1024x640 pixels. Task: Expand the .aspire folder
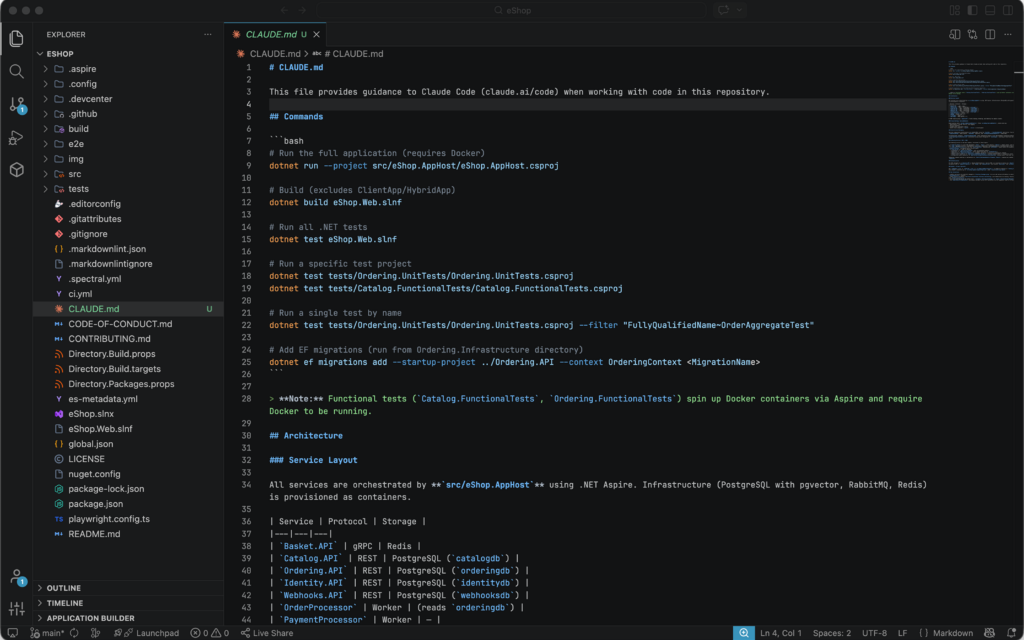click(x=128, y=69)
